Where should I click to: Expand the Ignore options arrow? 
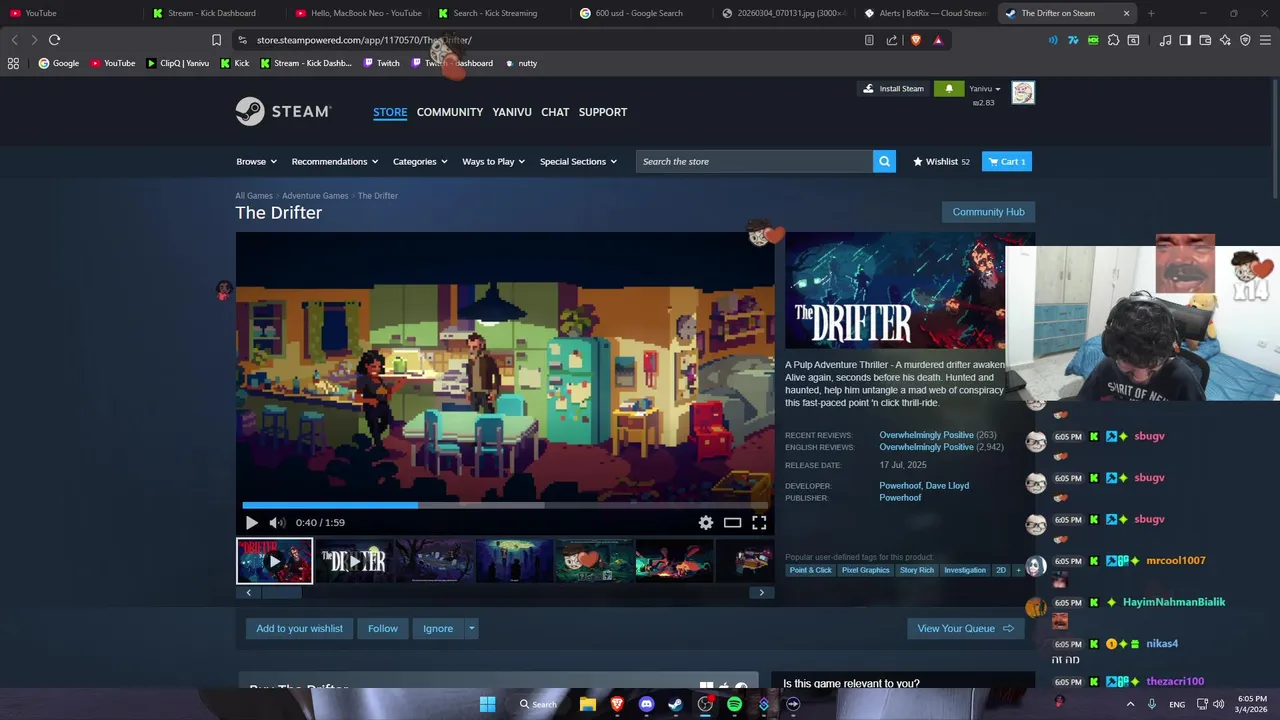pos(471,628)
